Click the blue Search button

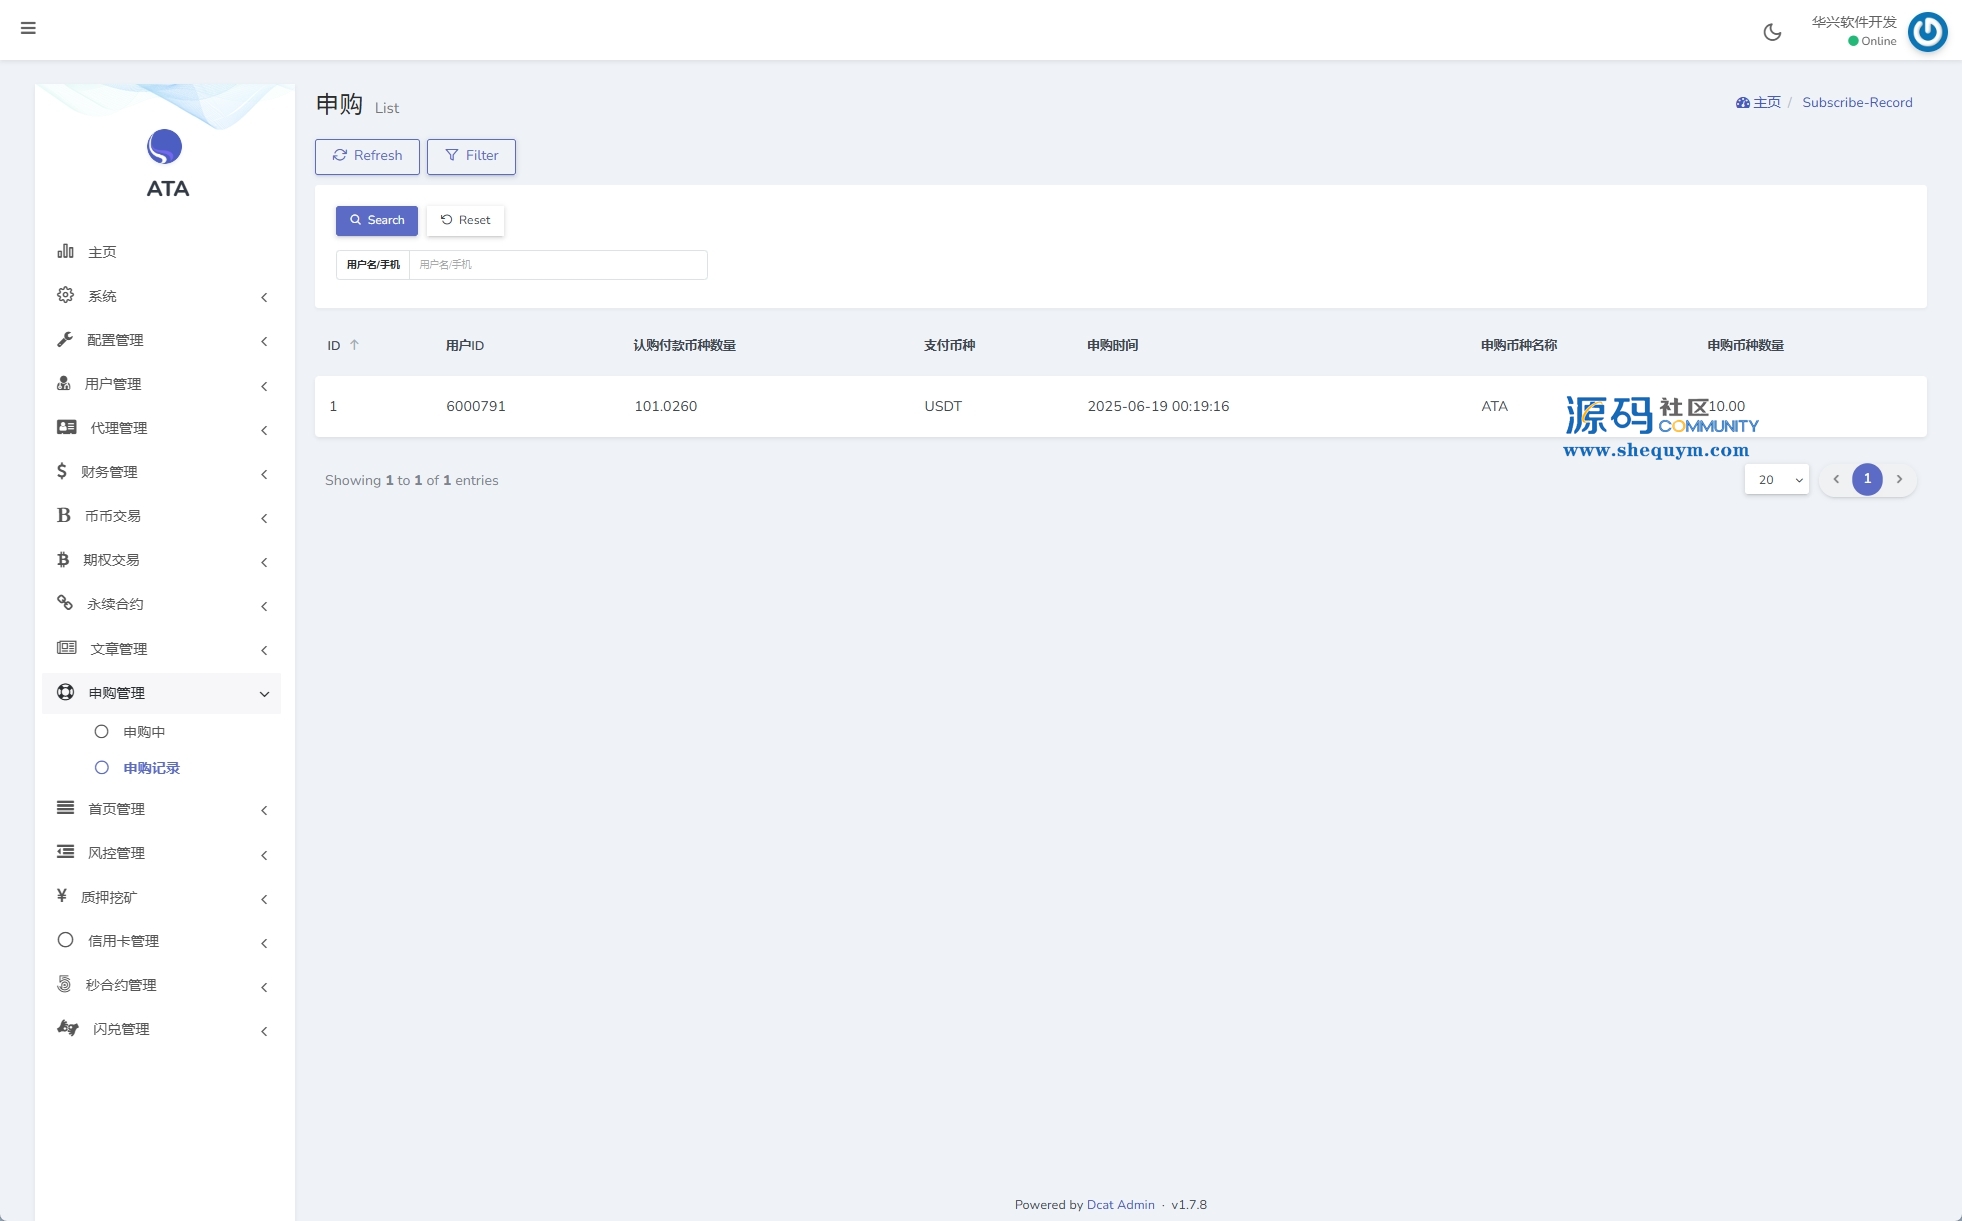click(376, 220)
